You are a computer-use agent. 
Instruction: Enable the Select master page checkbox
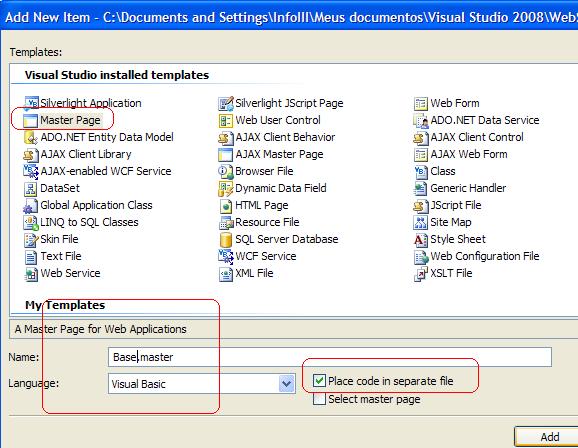319,399
